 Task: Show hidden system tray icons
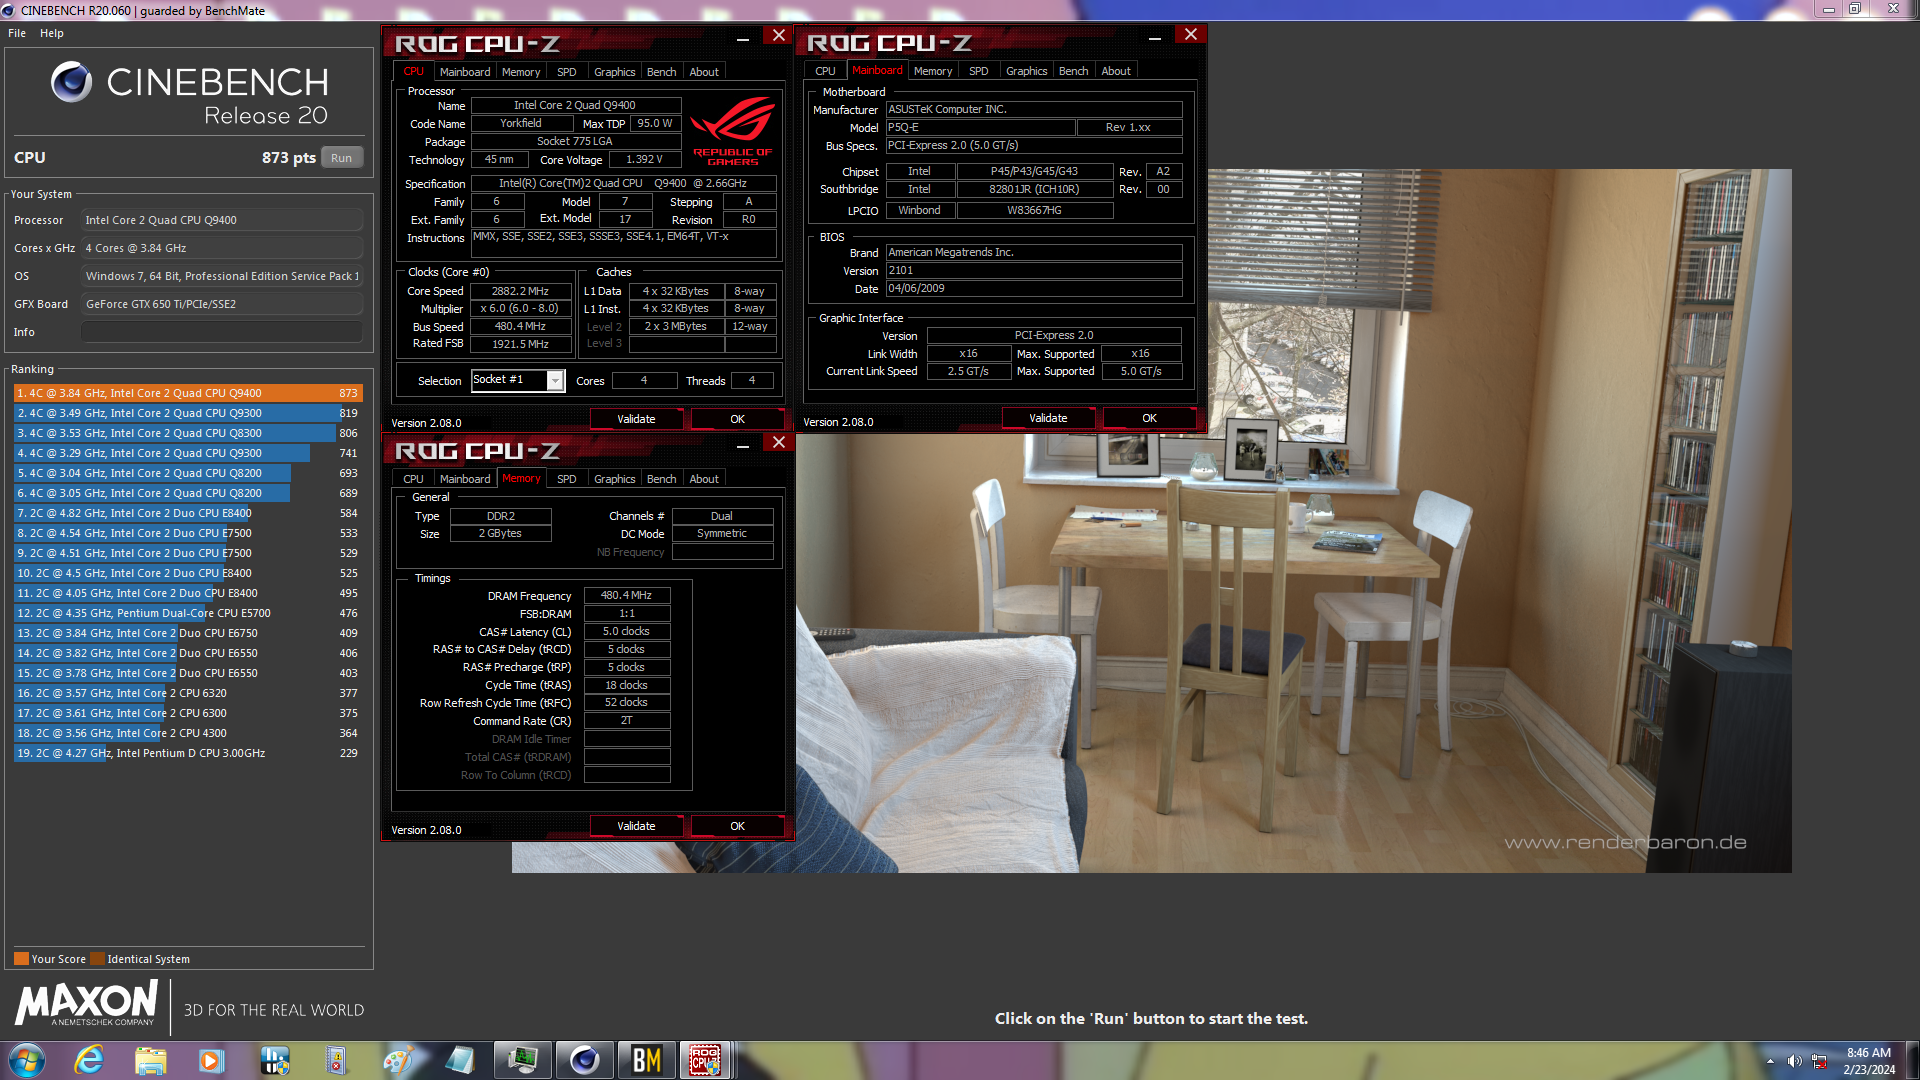[x=1770, y=1061]
